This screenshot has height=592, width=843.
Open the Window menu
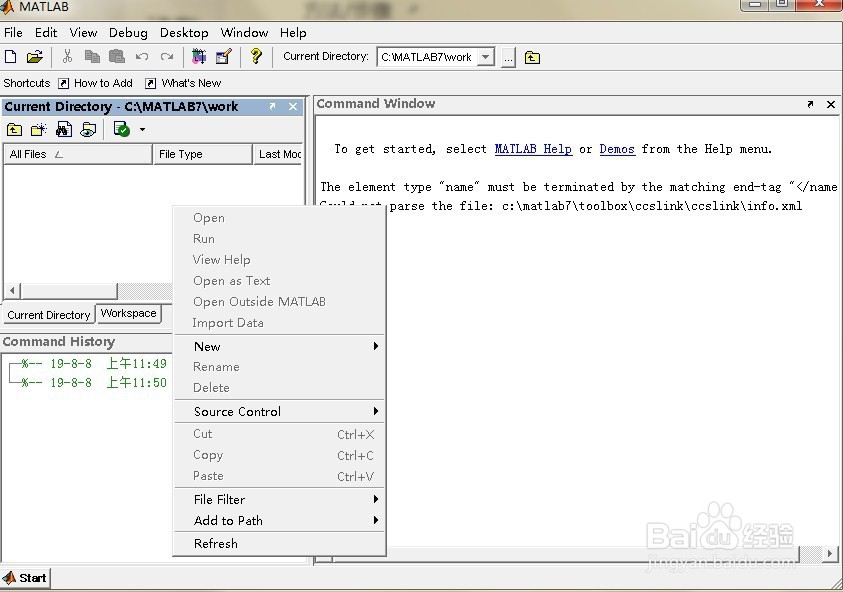[x=244, y=33]
